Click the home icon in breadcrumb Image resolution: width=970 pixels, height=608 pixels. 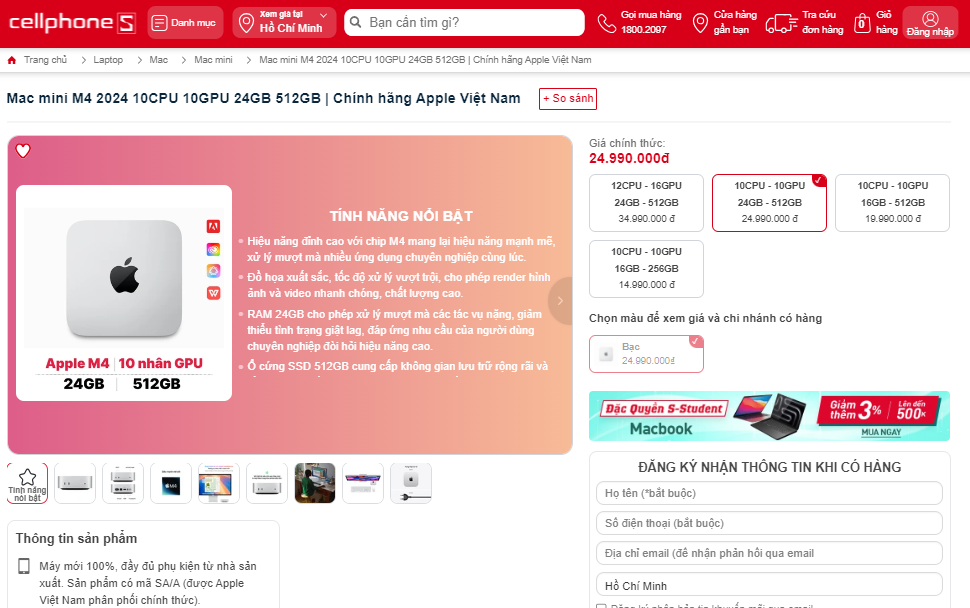(x=12, y=60)
